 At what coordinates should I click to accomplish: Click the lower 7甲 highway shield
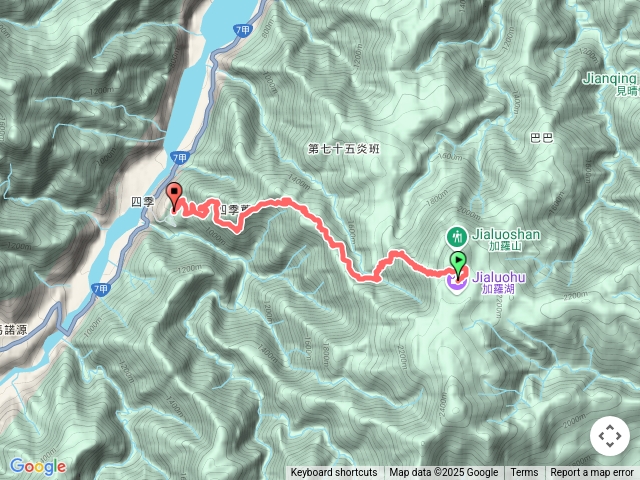tap(100, 289)
